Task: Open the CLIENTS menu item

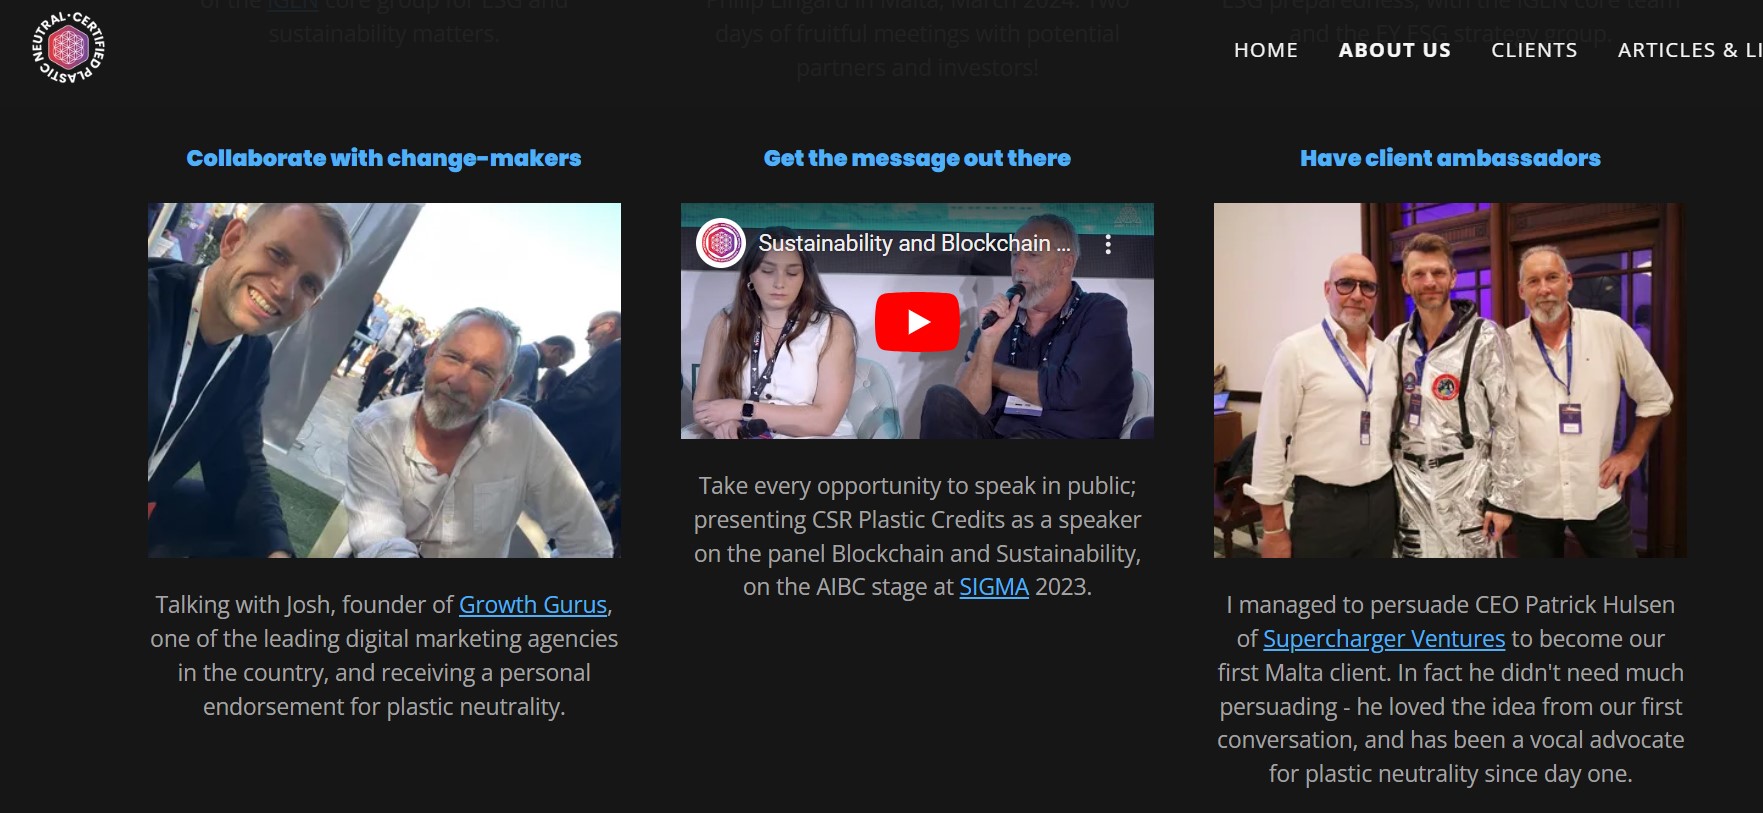Action: 1534,50
